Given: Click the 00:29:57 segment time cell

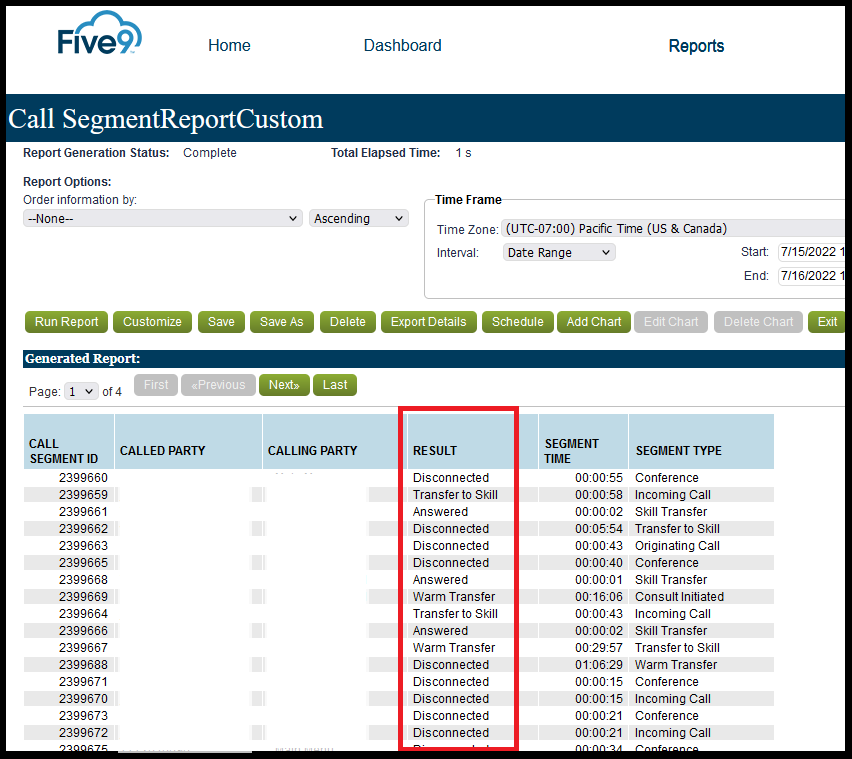Looking at the screenshot, I should click(x=599, y=648).
